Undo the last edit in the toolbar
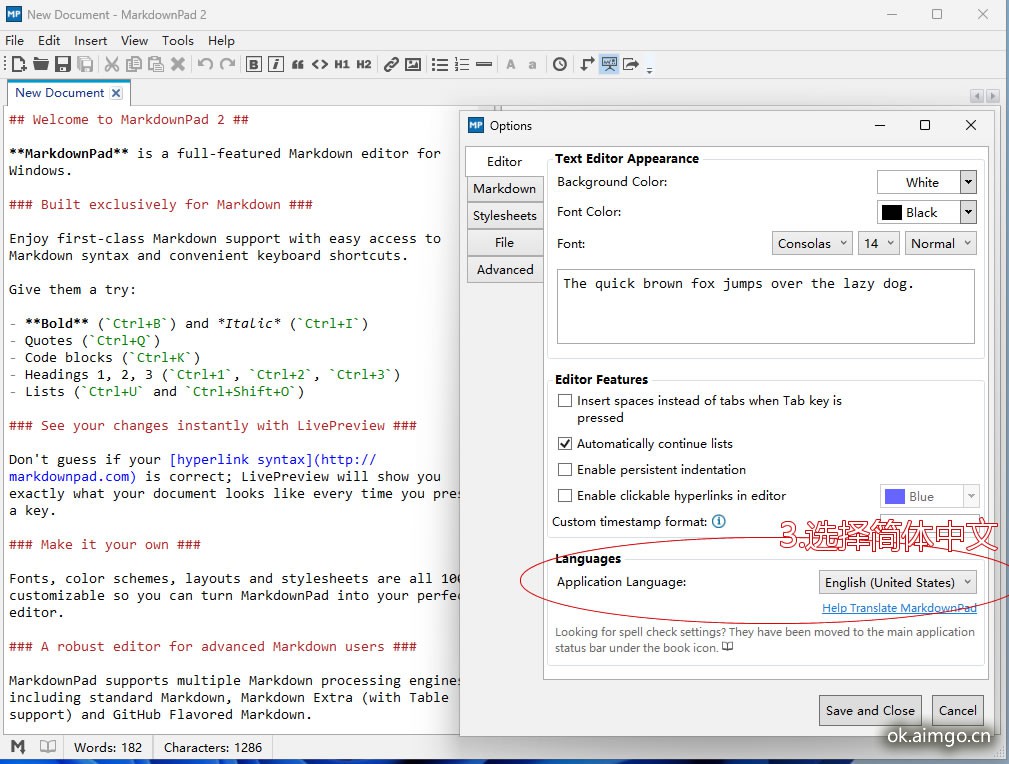 click(205, 64)
